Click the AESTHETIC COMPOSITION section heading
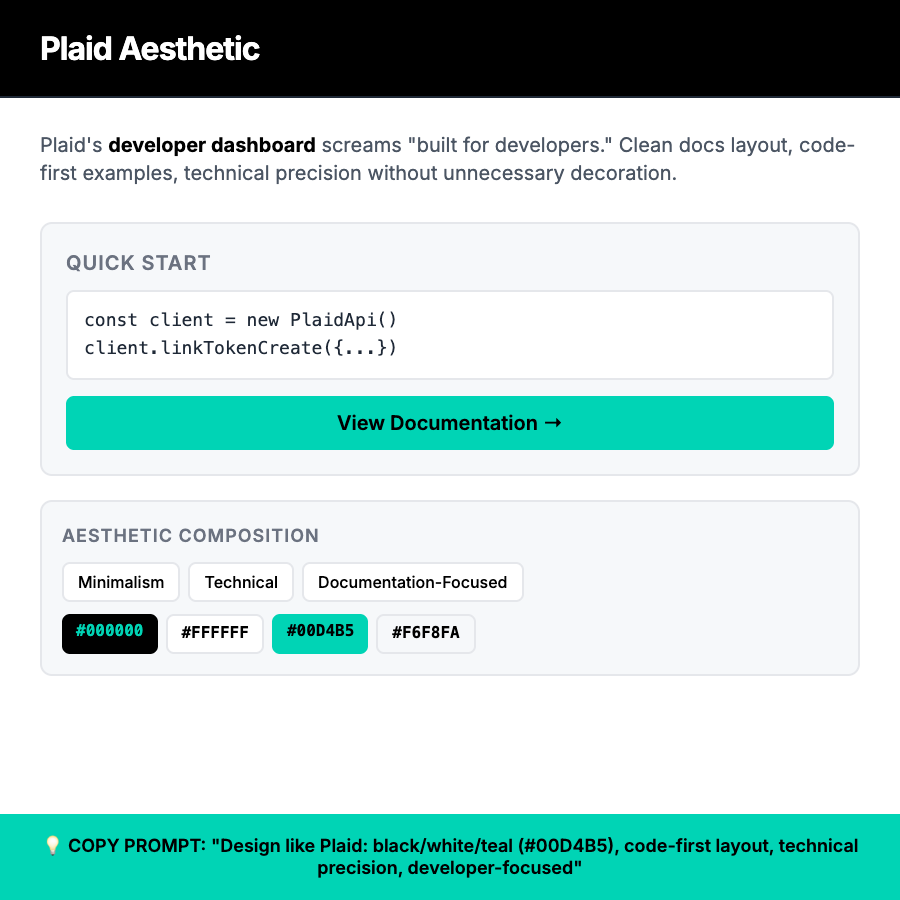 190,536
